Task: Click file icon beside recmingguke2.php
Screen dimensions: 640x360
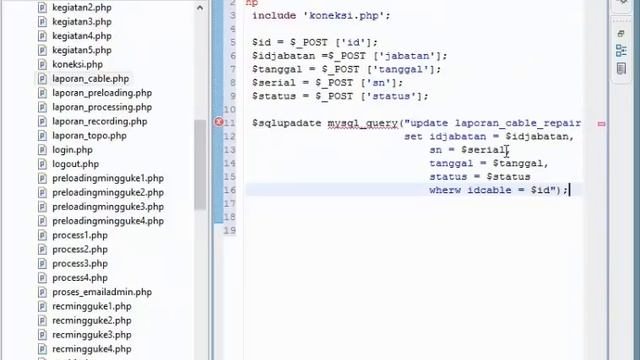Action: tap(42, 321)
